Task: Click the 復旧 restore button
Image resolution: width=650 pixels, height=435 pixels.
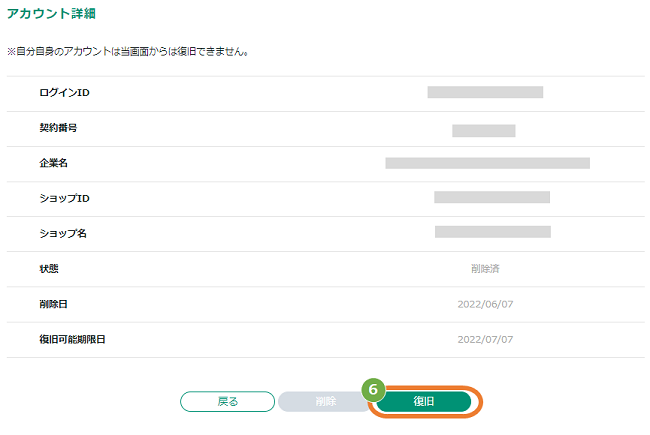Action: tap(424, 401)
